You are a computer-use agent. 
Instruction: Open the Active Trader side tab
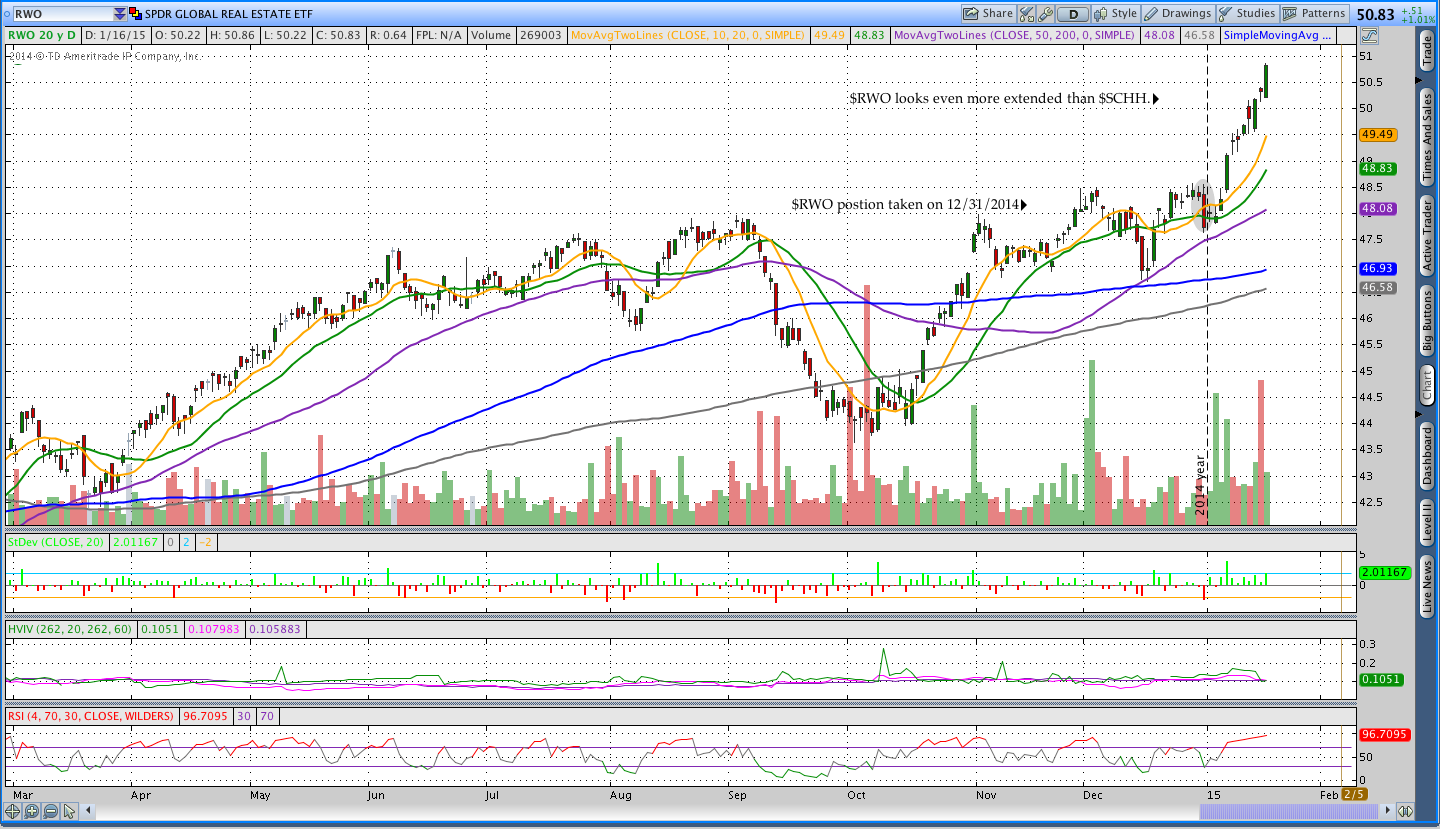coord(1427,235)
